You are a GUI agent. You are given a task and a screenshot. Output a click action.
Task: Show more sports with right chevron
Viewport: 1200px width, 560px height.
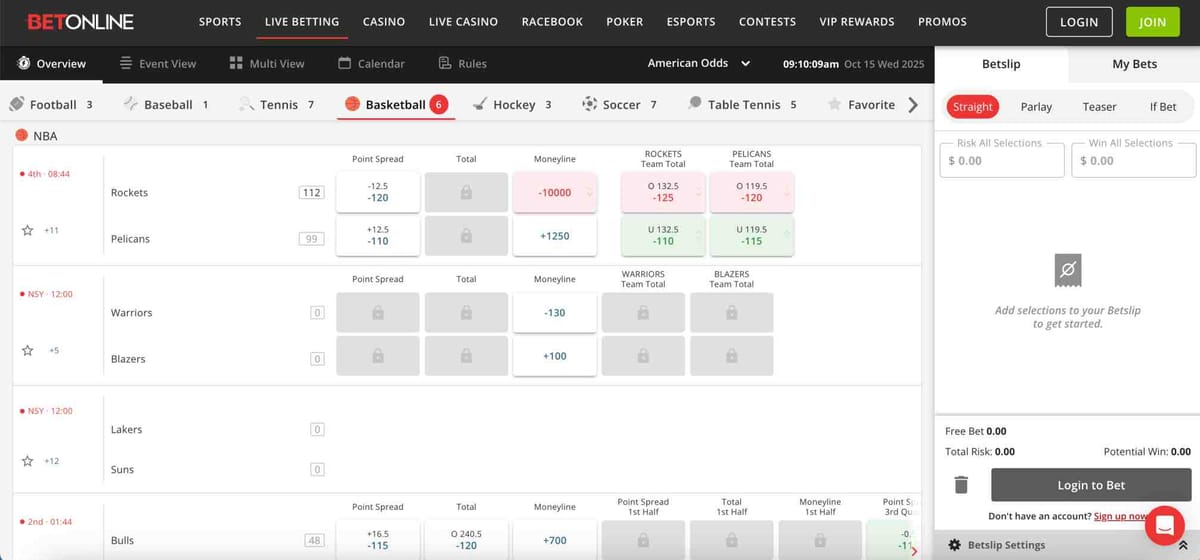pyautogui.click(x=912, y=104)
